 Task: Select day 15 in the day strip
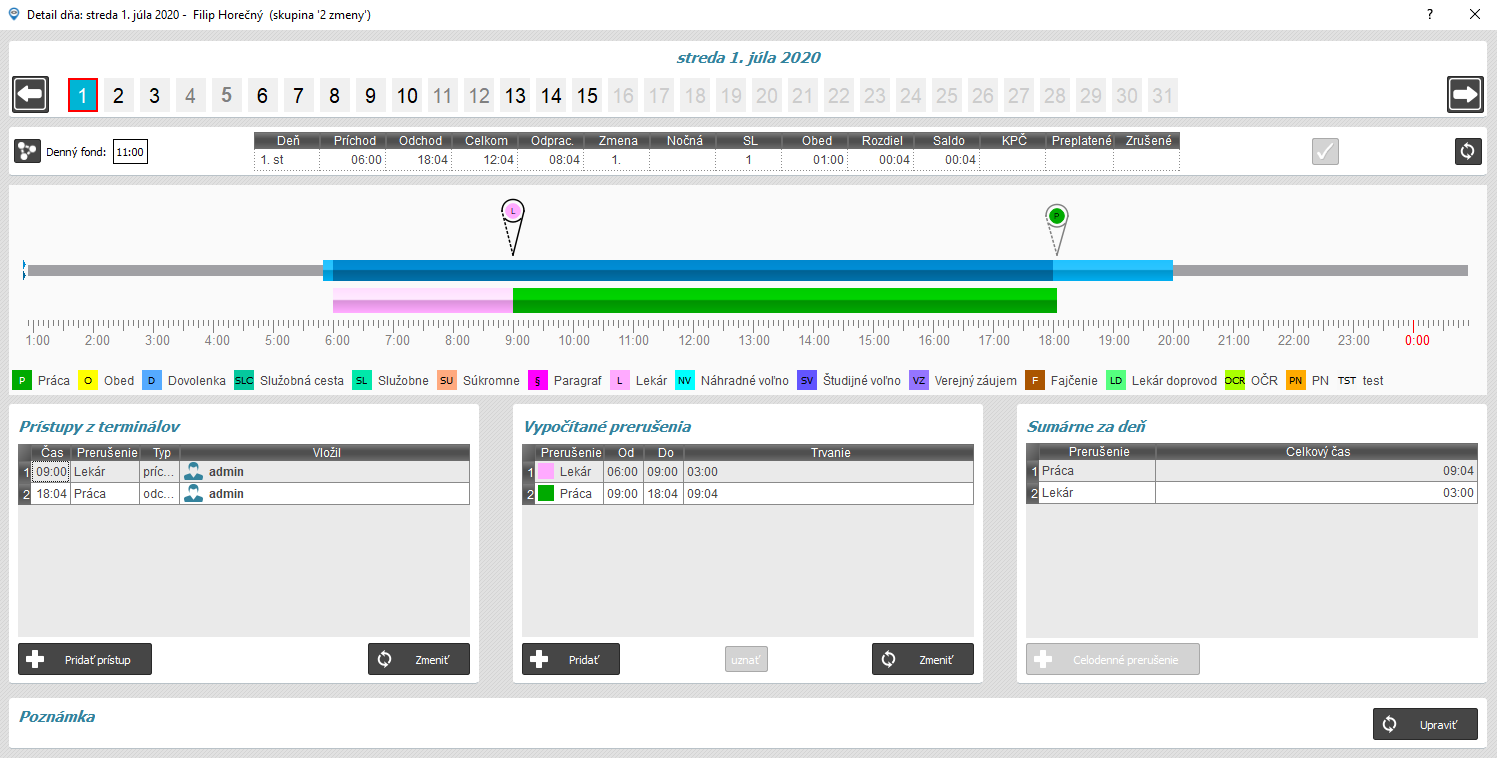(587, 95)
